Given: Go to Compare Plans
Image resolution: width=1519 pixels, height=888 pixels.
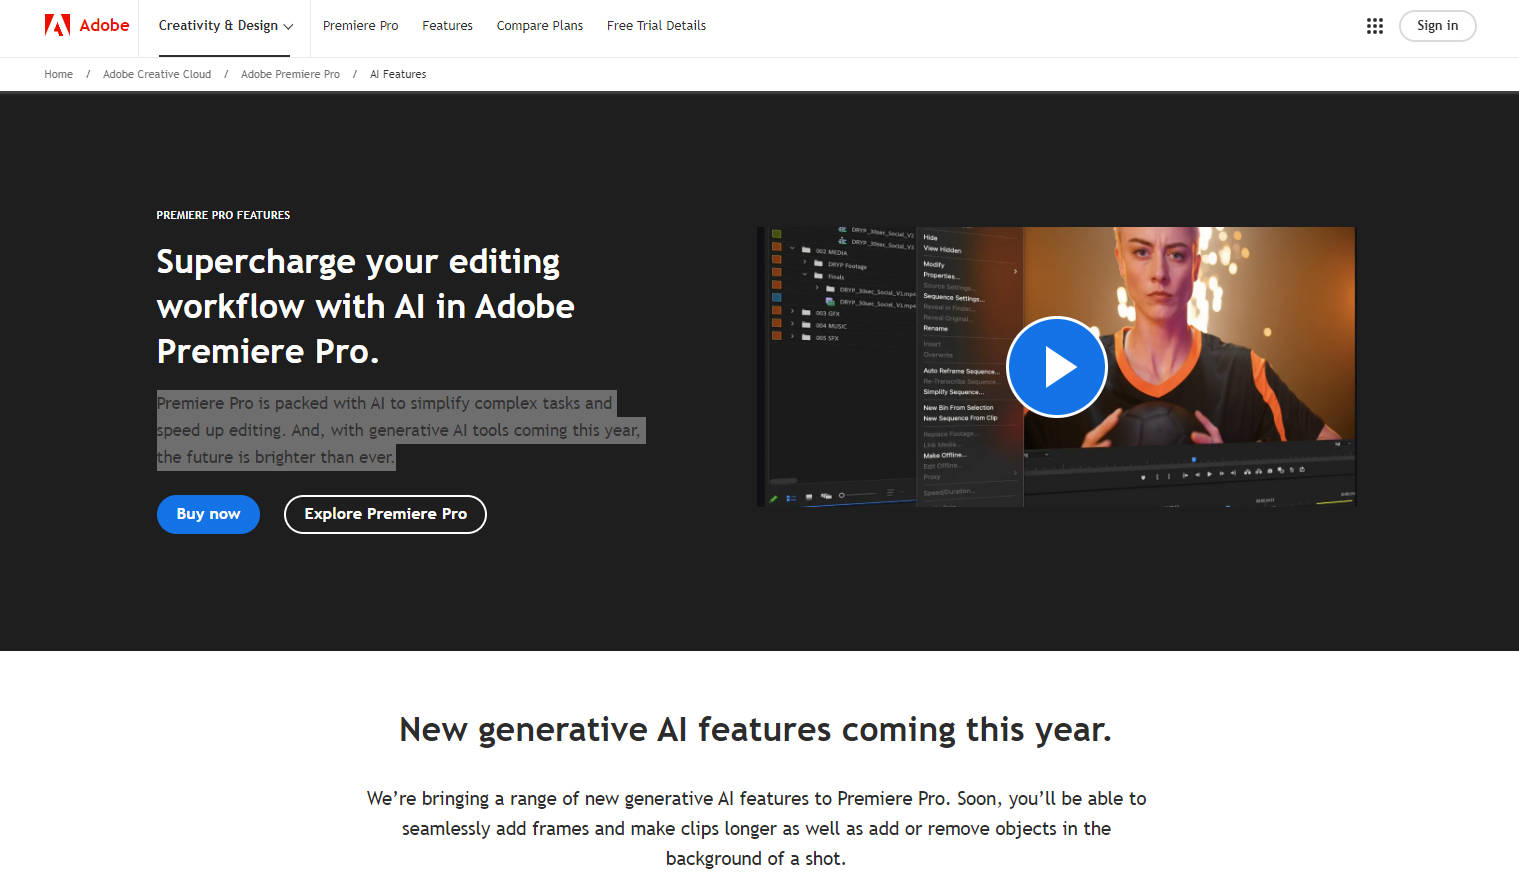Looking at the screenshot, I should pyautogui.click(x=540, y=26).
